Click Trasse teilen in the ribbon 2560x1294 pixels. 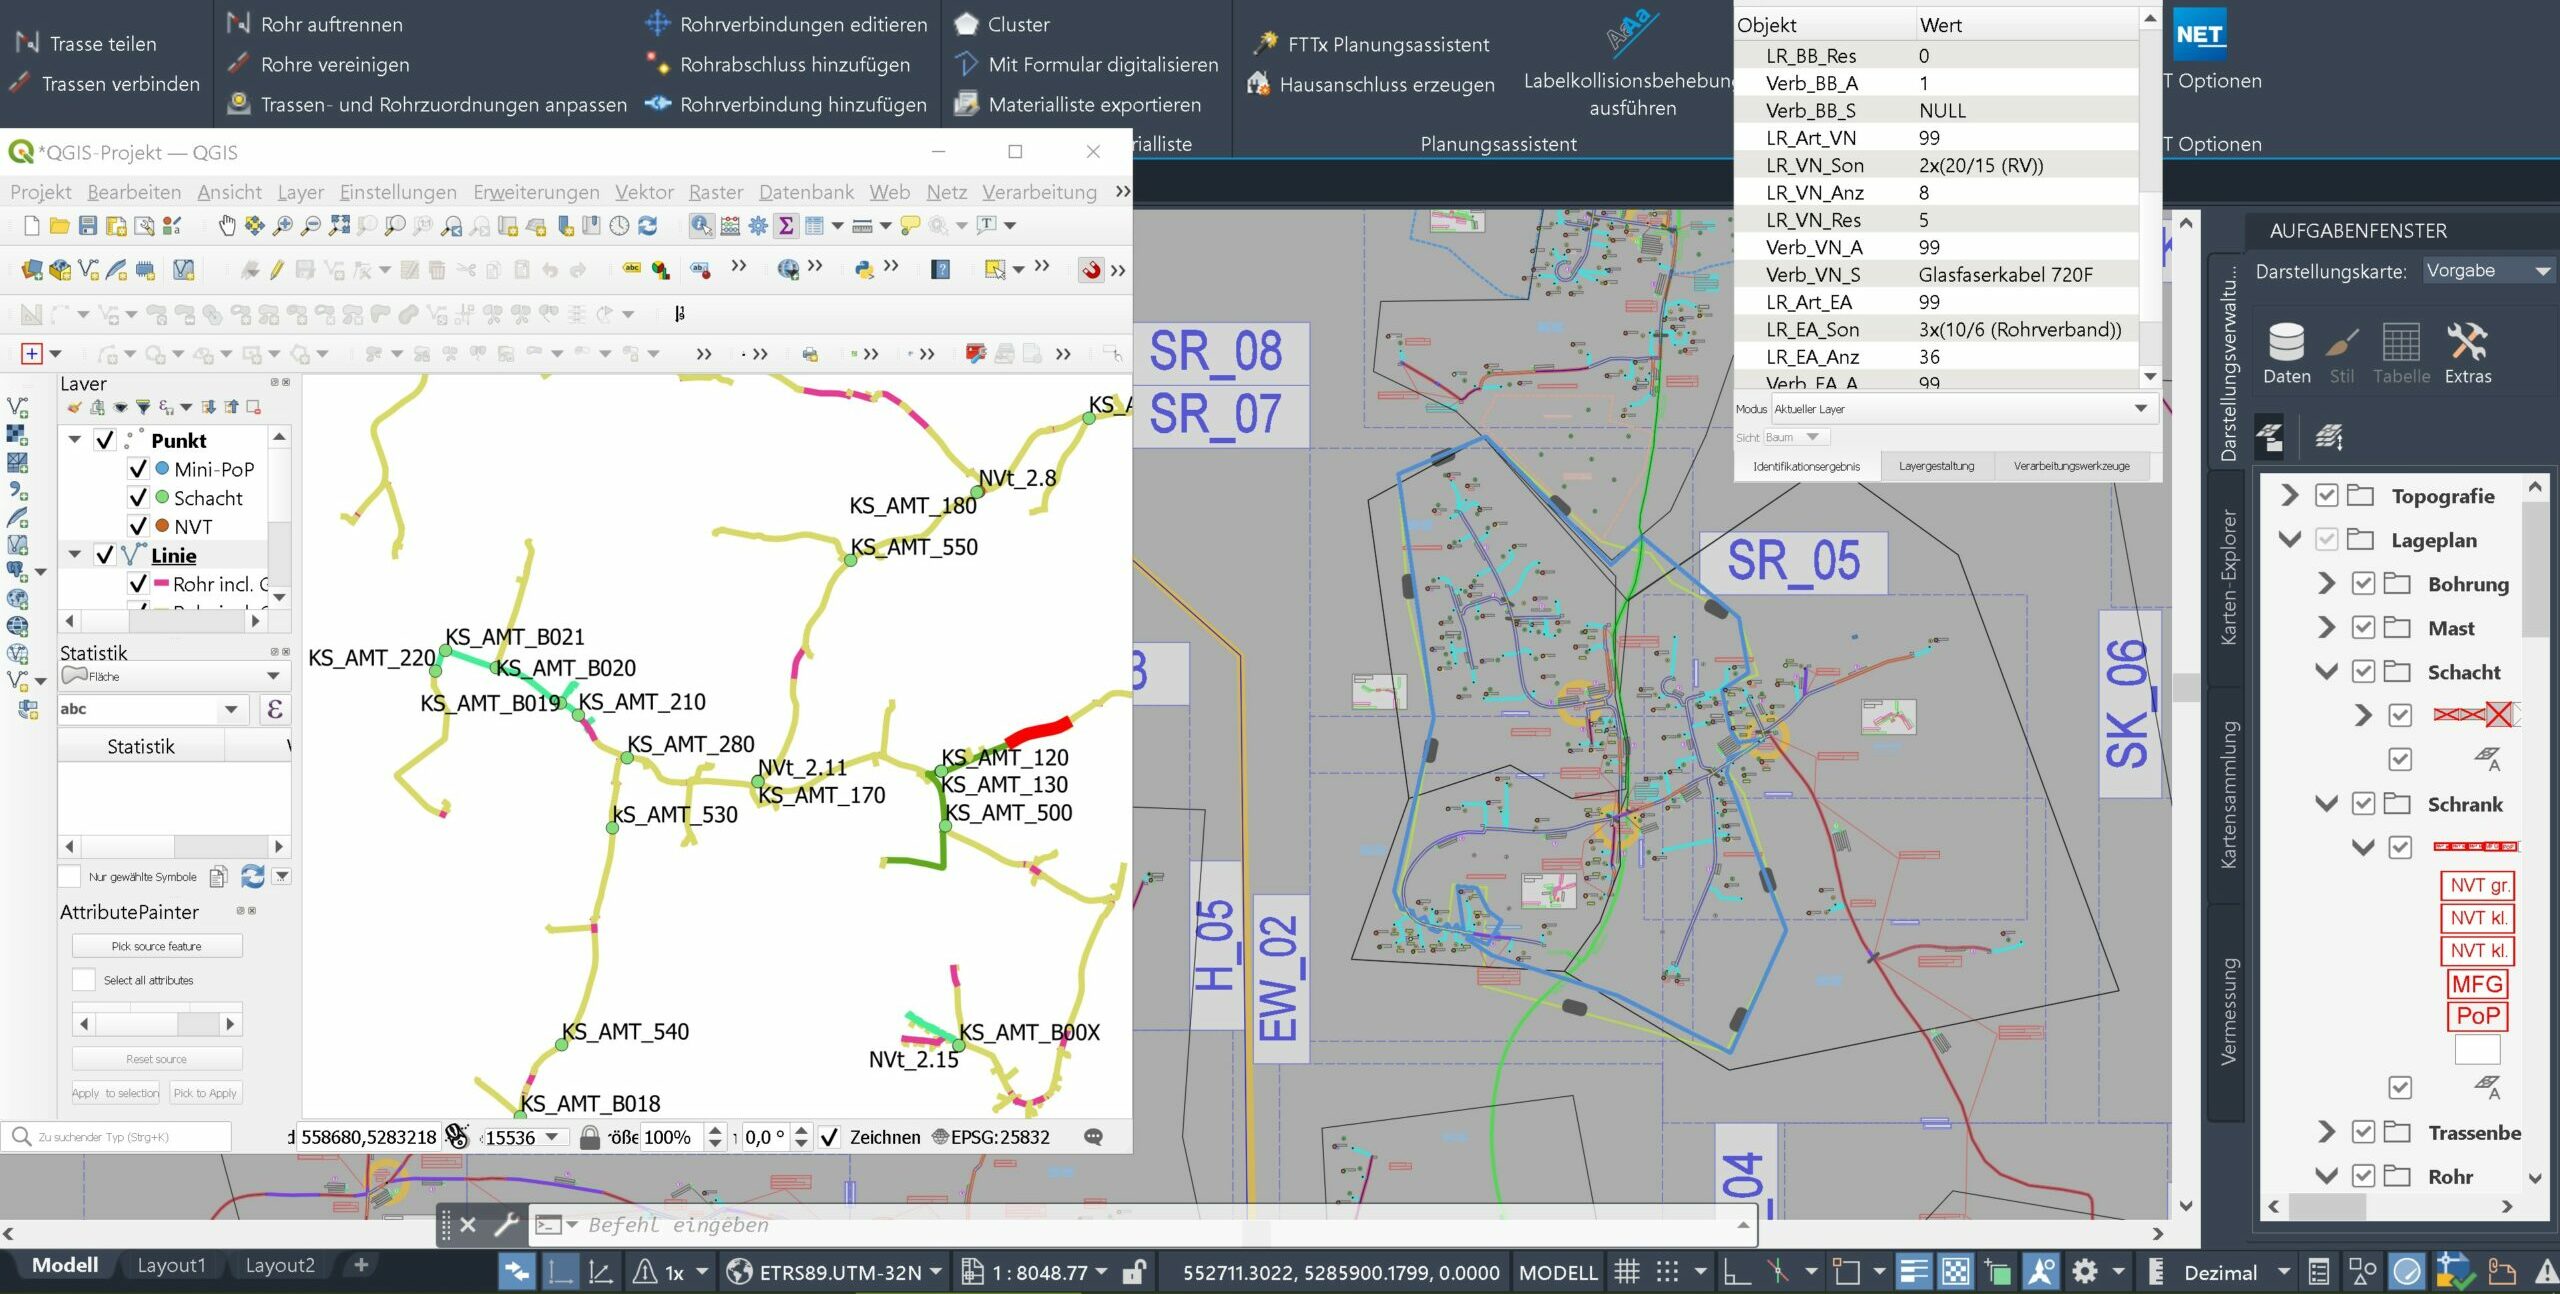(x=87, y=44)
